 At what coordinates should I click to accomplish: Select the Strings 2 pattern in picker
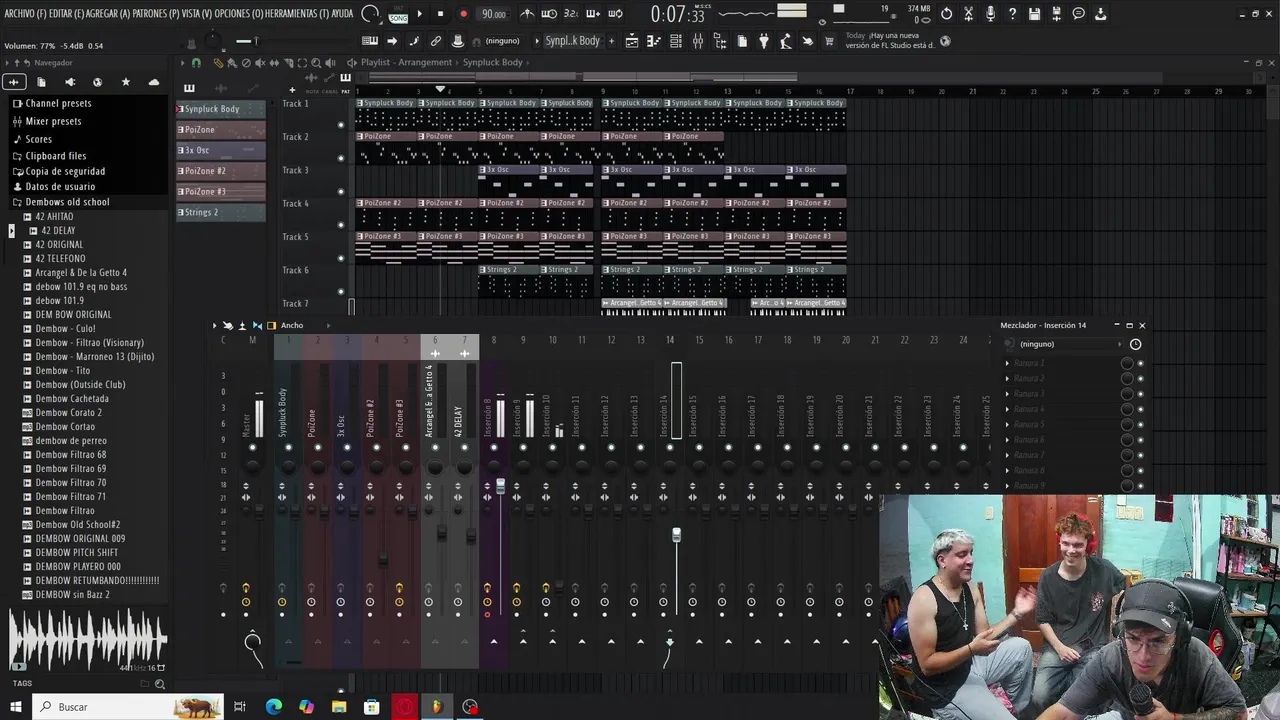221,212
